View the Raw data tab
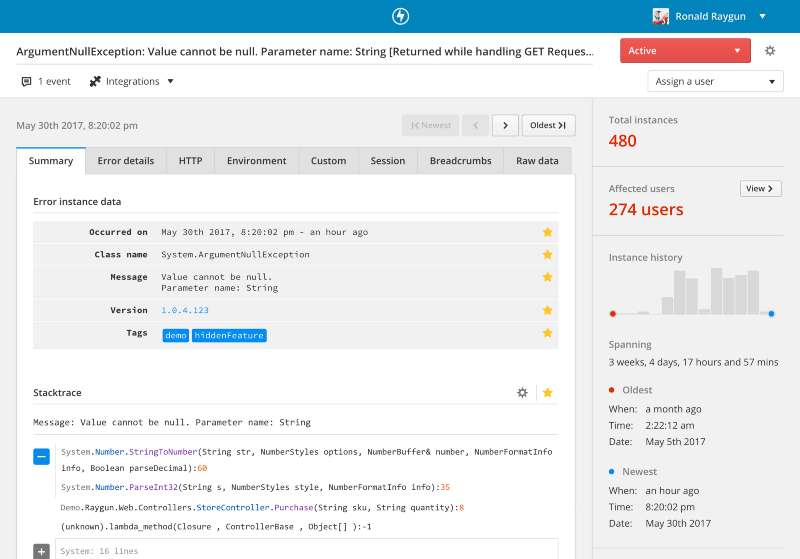This screenshot has width=800, height=559. click(537, 161)
